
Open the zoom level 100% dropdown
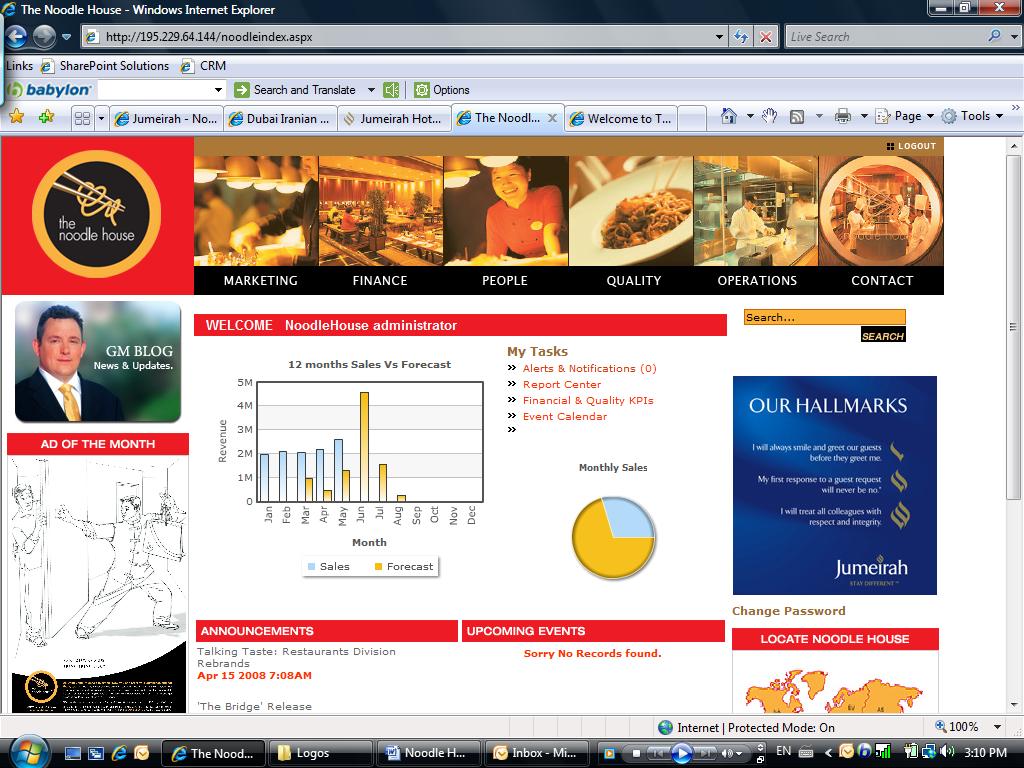(x=997, y=727)
